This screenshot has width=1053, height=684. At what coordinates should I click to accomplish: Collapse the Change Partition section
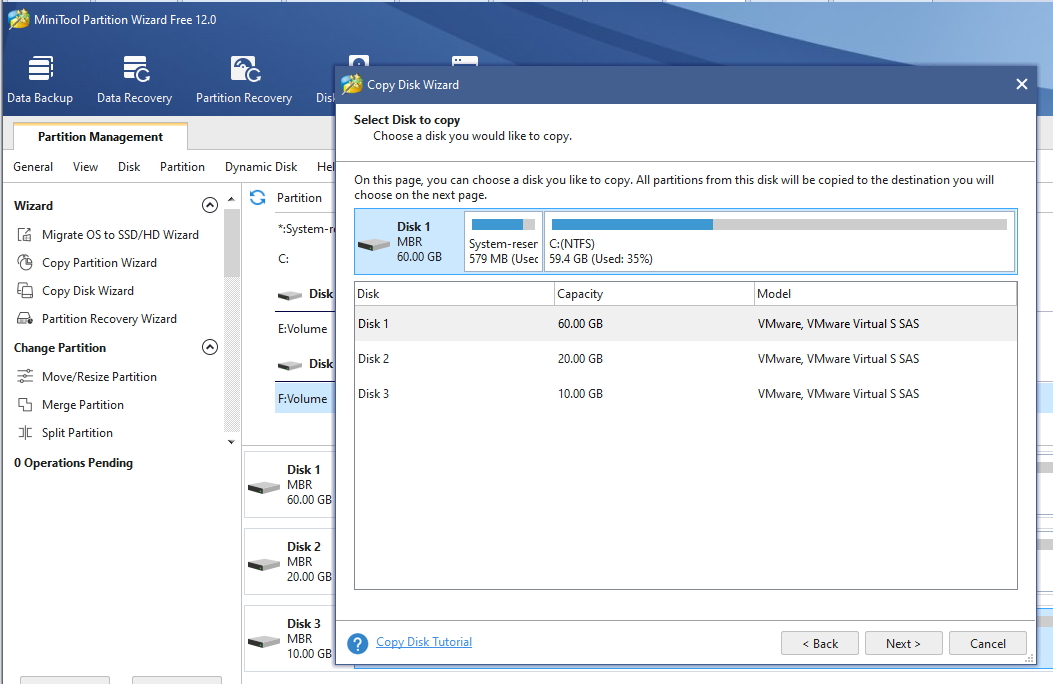pos(210,347)
